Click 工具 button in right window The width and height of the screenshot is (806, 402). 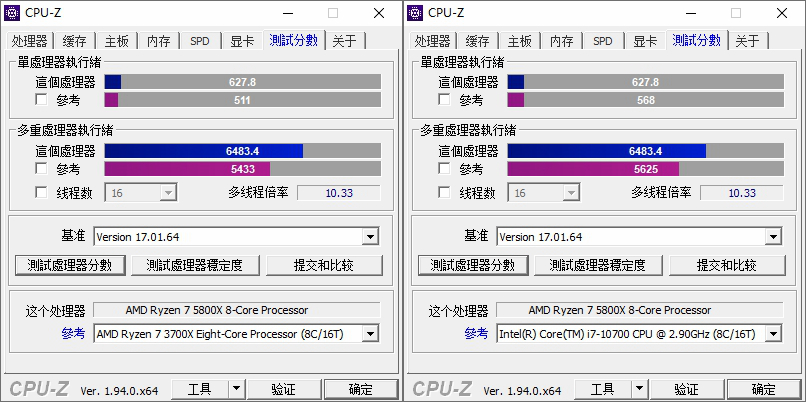(x=602, y=389)
